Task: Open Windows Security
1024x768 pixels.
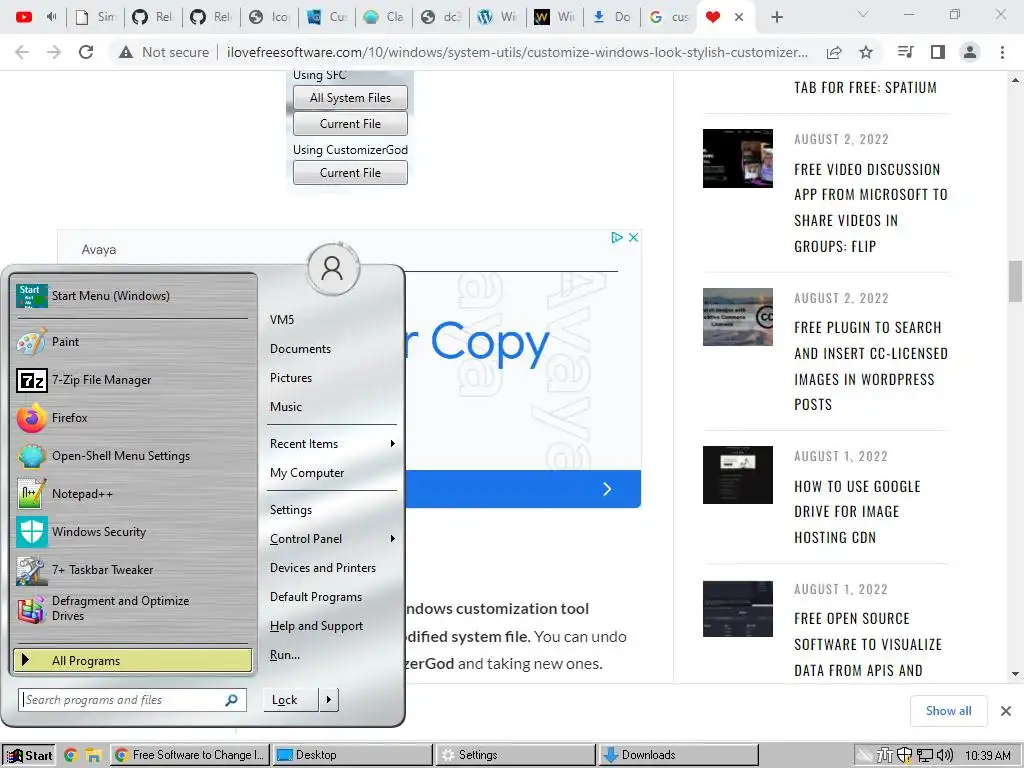Action: click(x=133, y=532)
